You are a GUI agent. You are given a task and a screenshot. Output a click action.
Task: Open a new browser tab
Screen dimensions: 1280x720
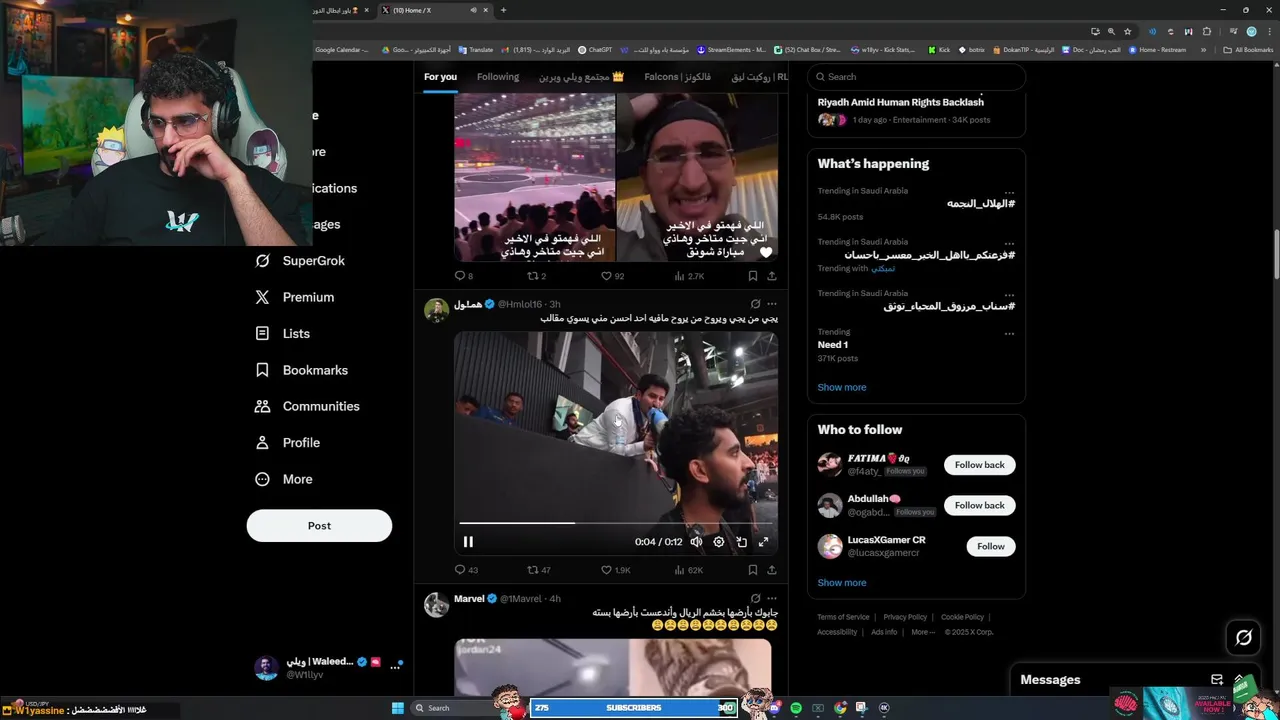coord(503,10)
